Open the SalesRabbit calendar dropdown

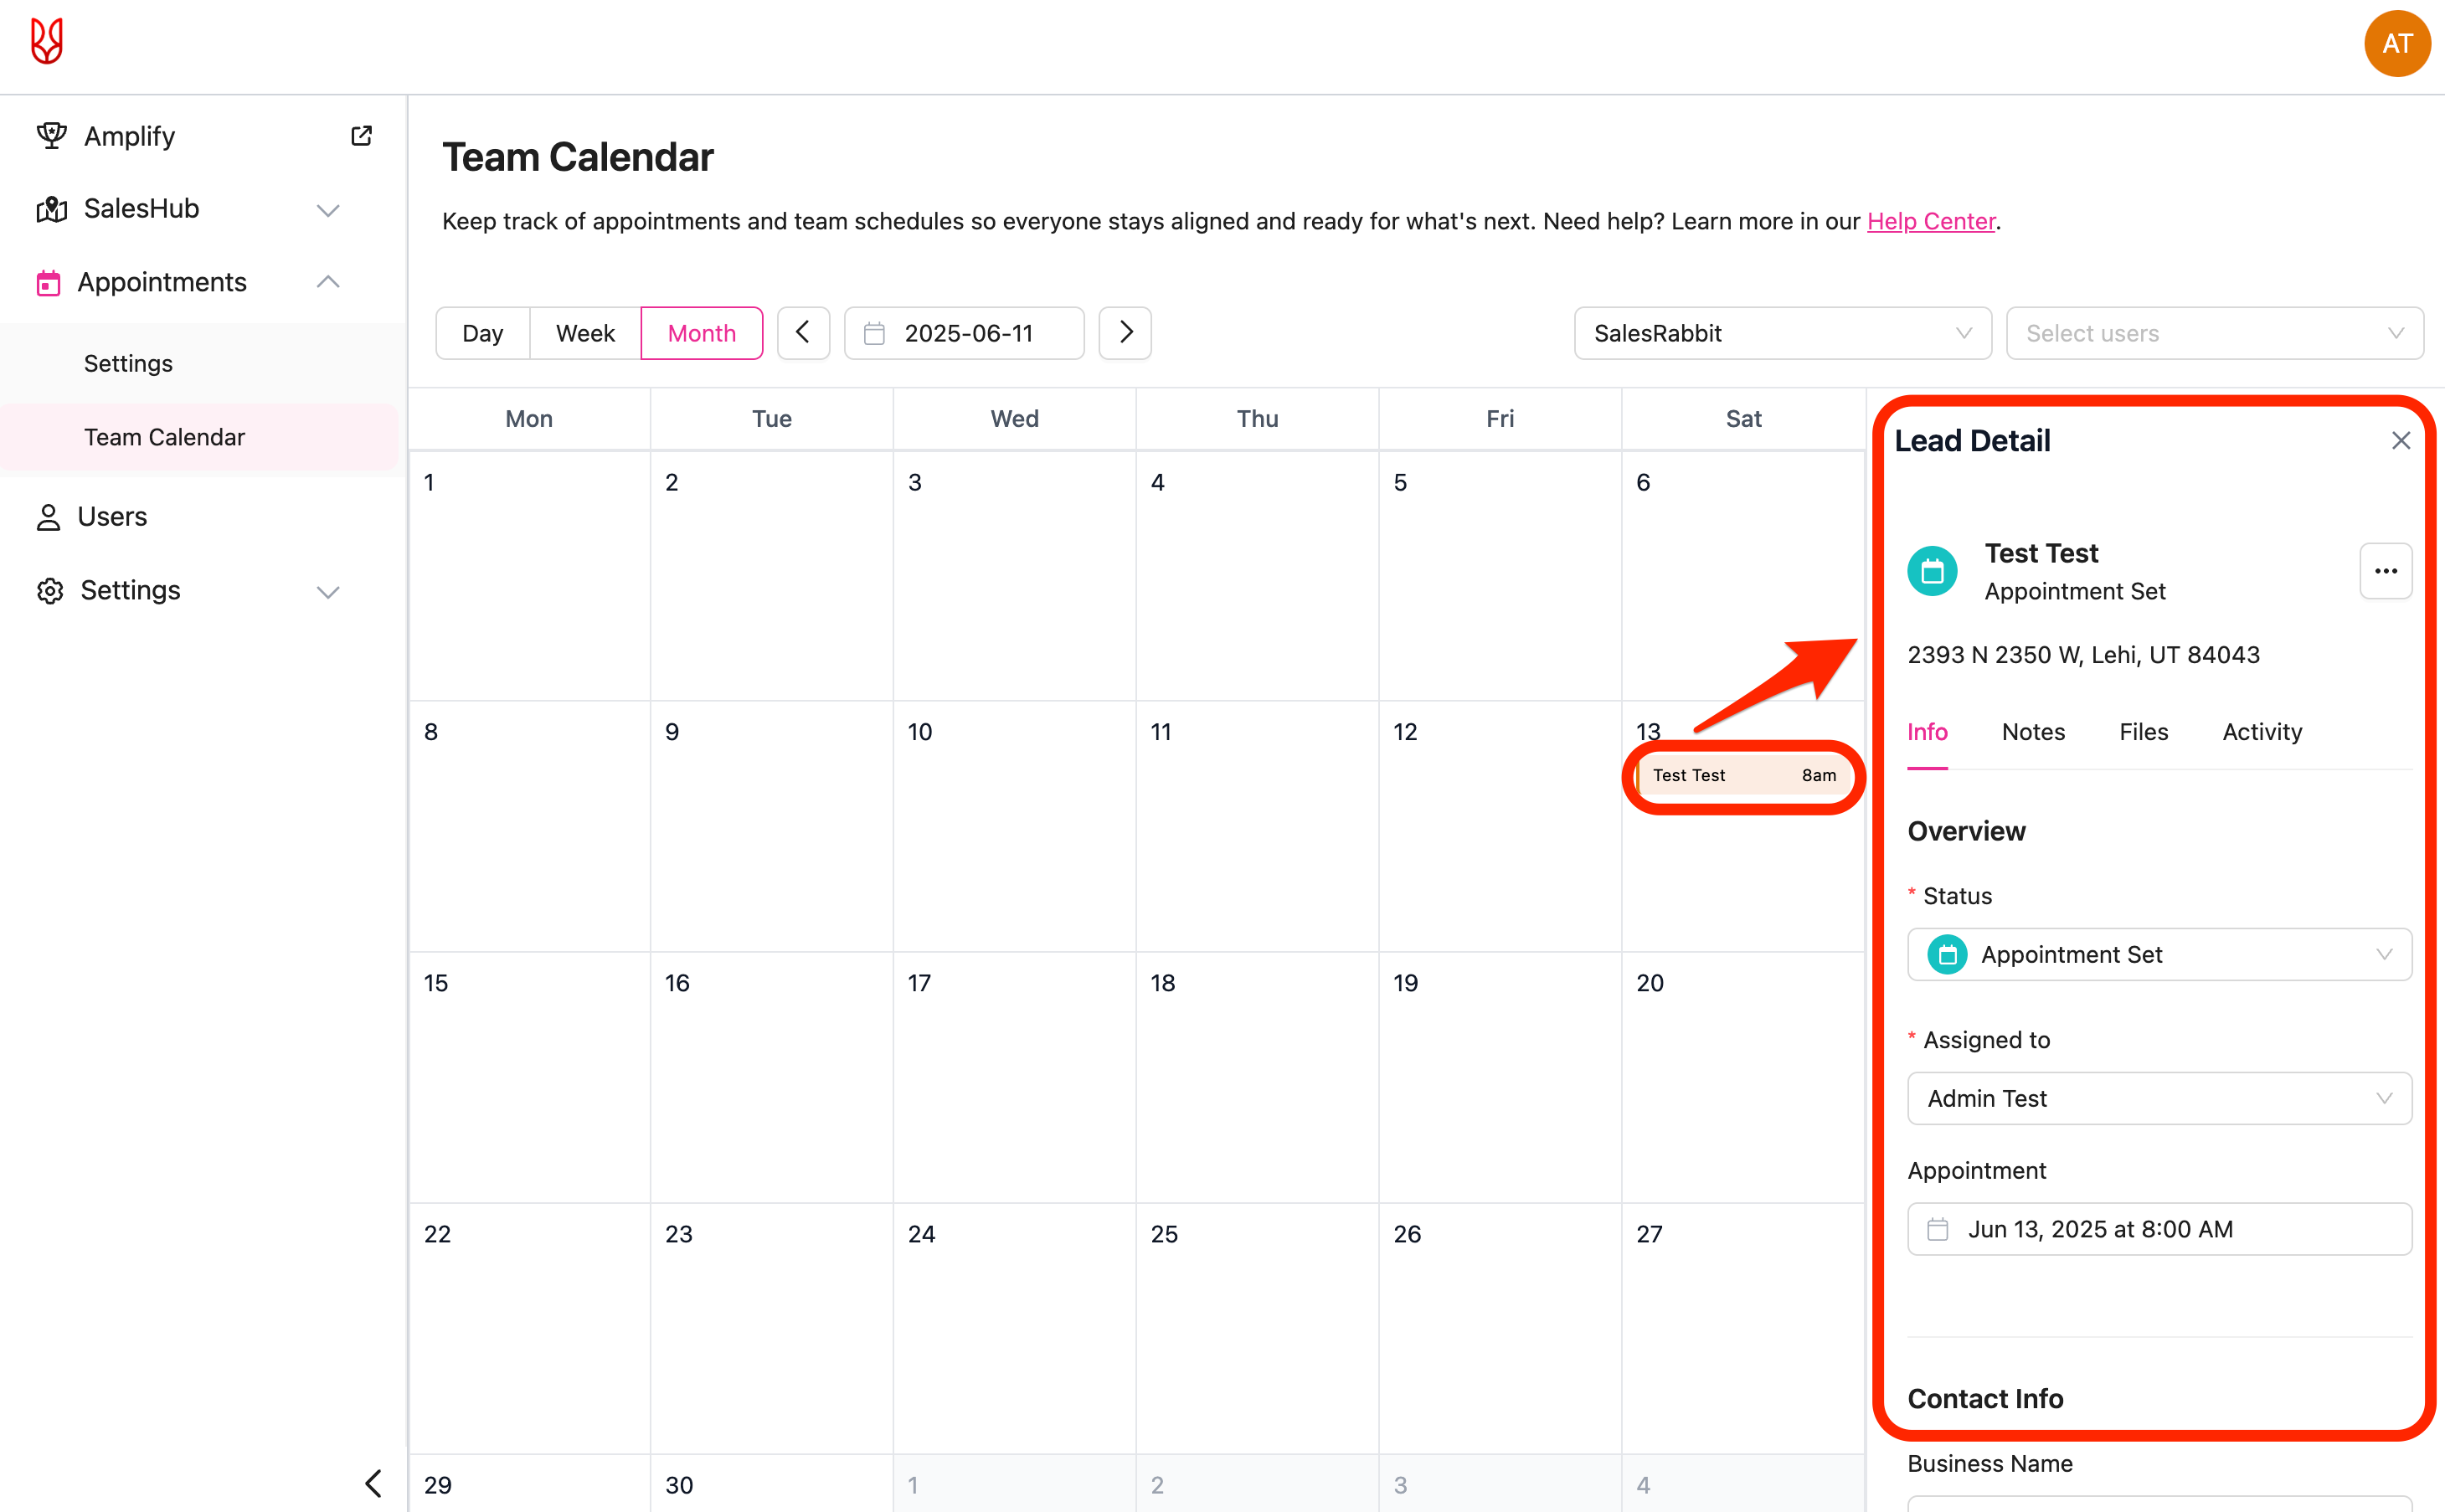[1782, 333]
